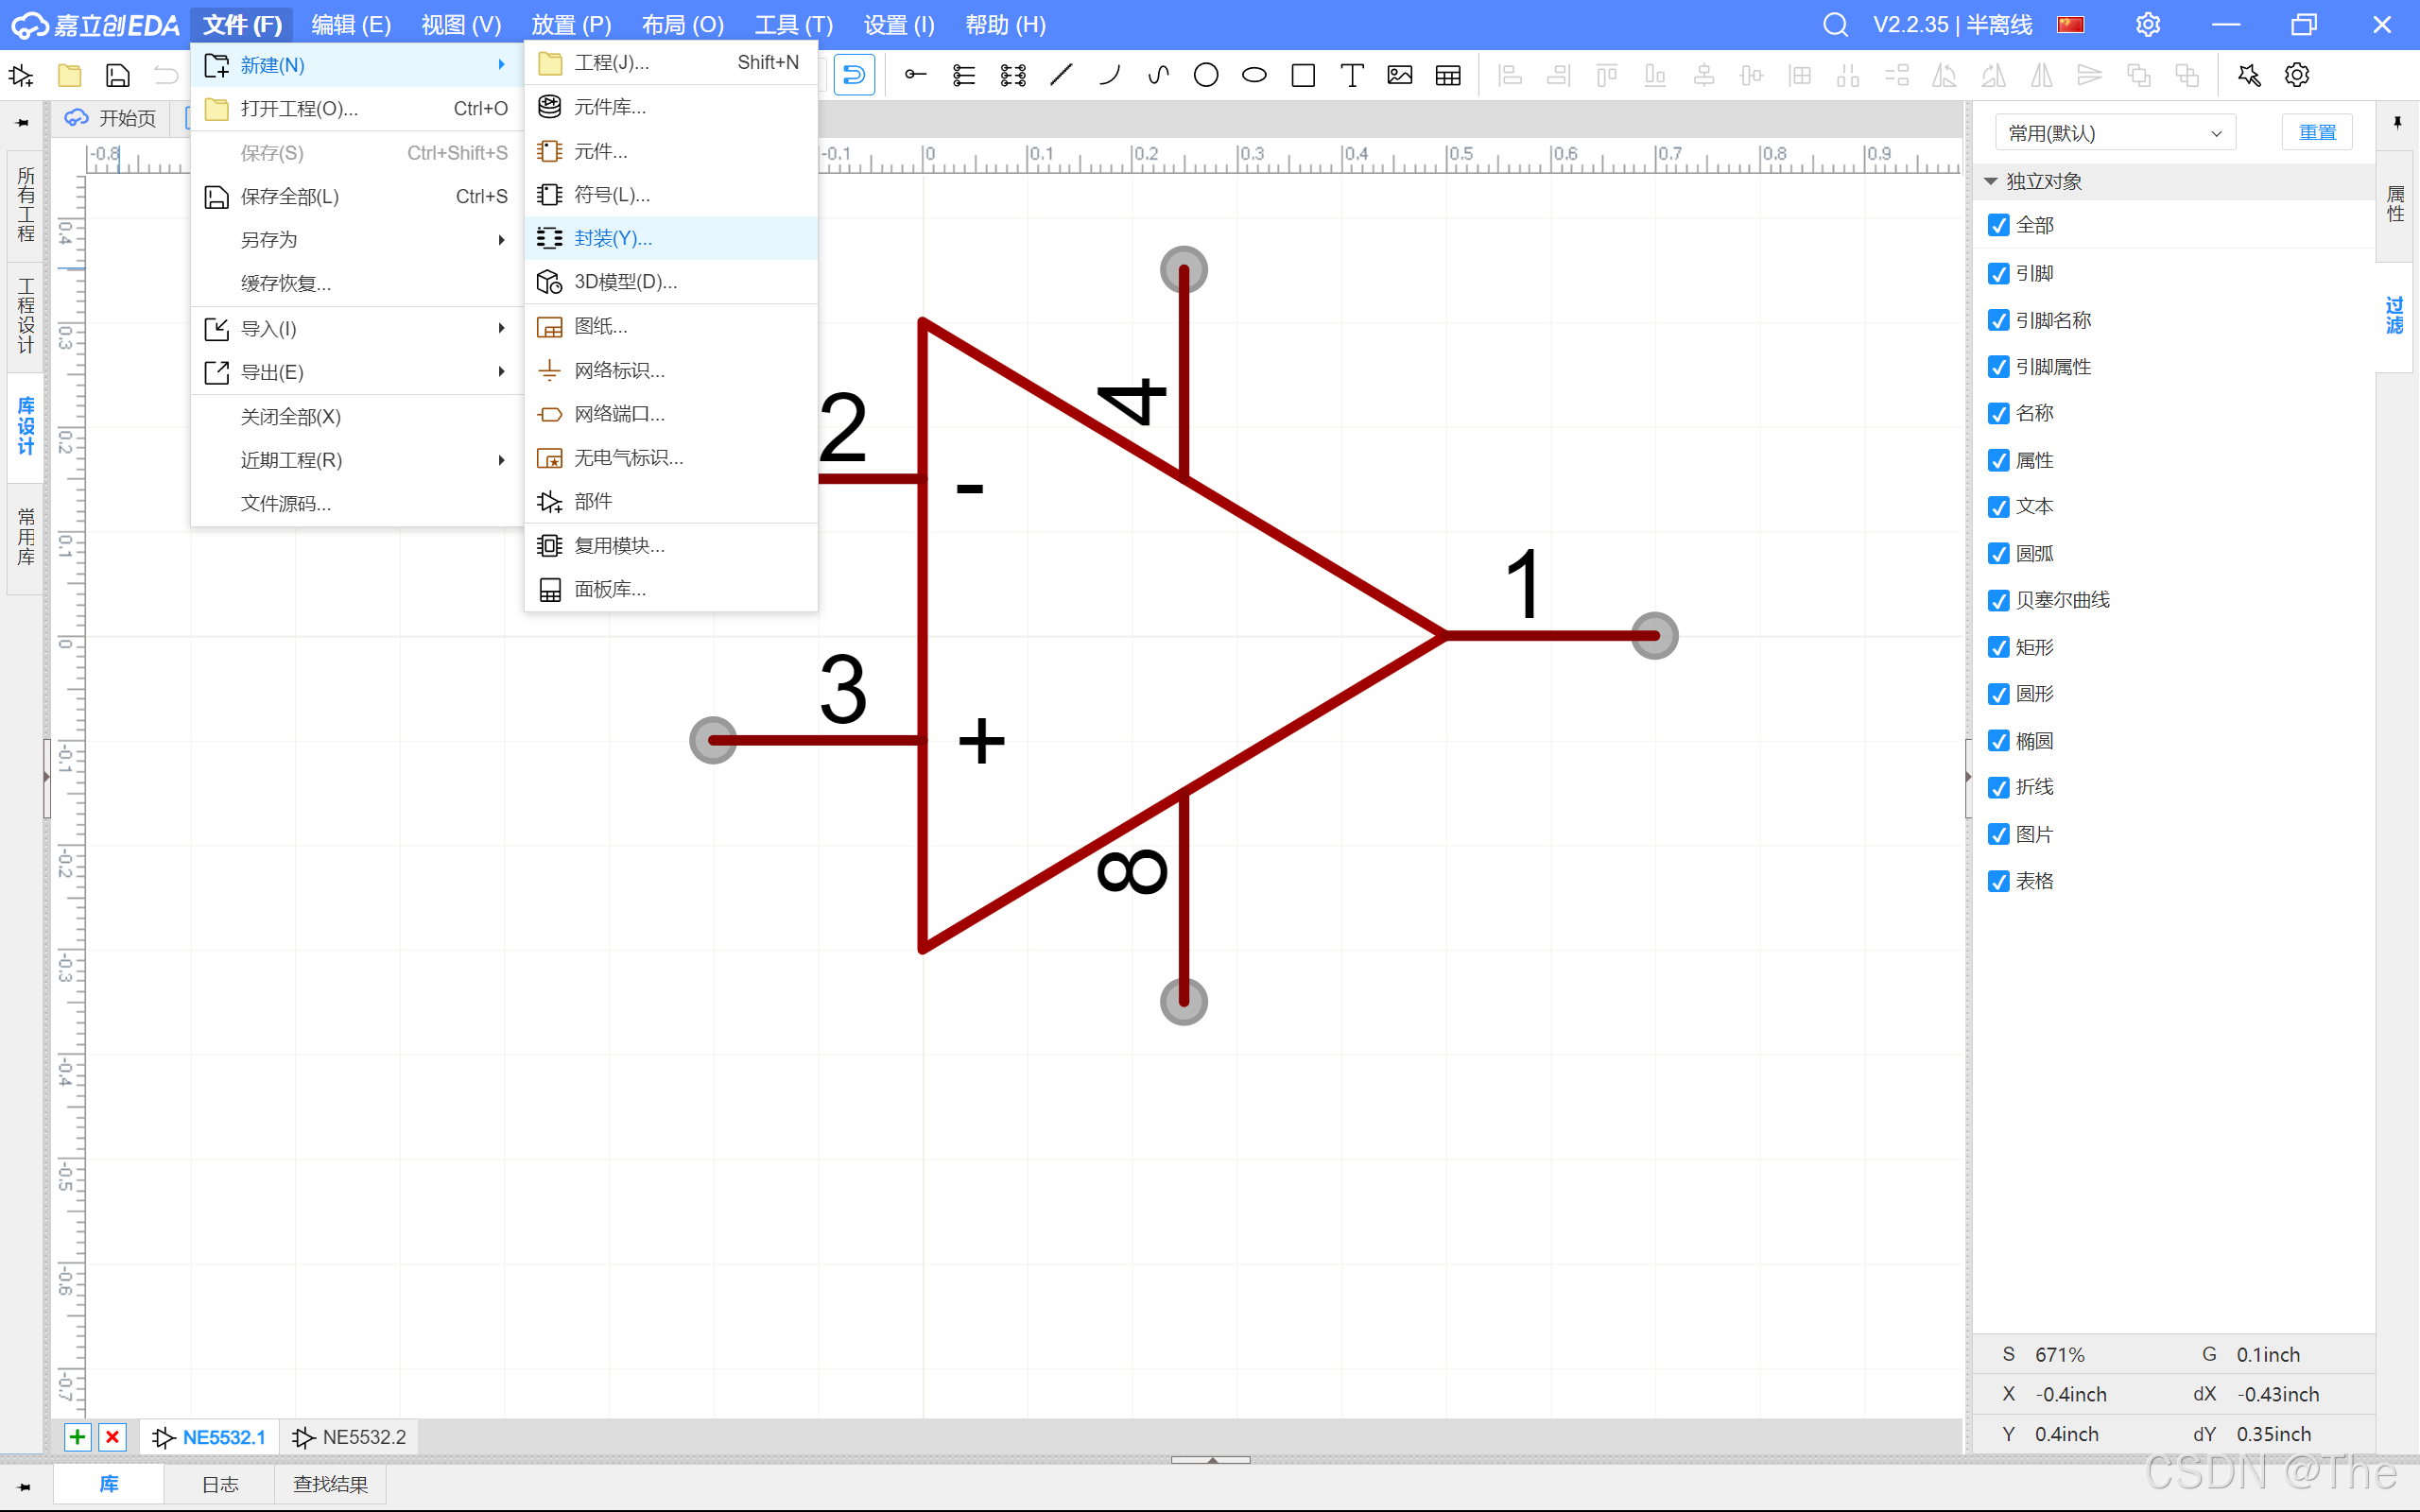Click the insert table tool icon

pyautogui.click(x=1447, y=75)
